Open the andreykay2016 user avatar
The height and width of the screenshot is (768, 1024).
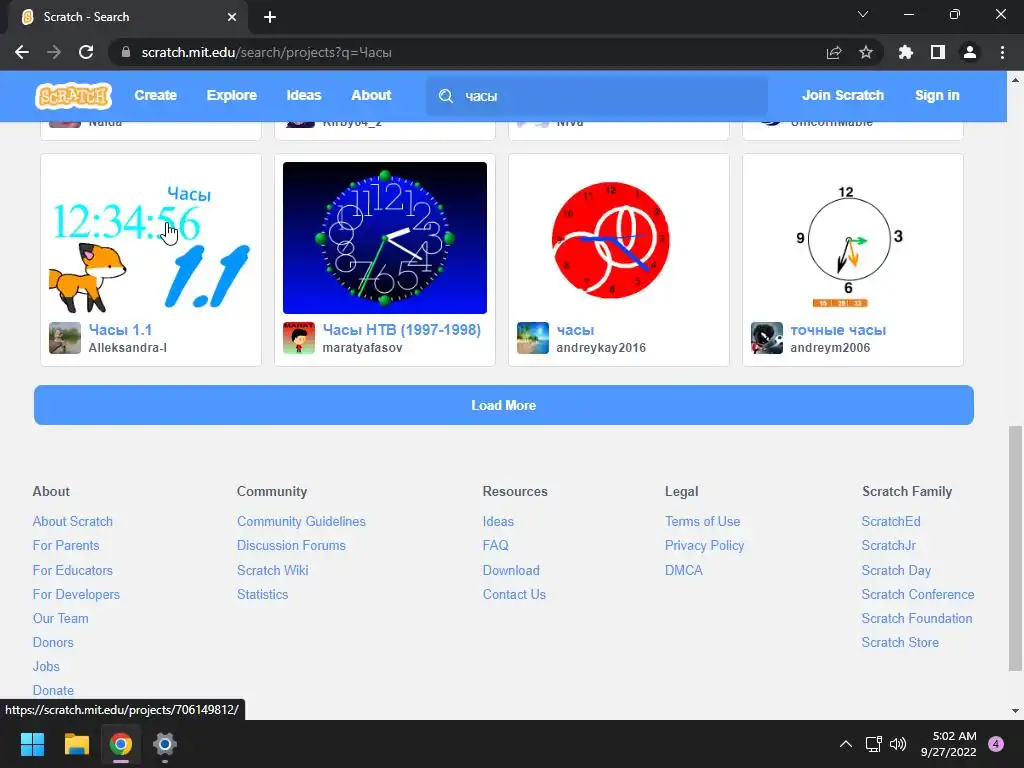(533, 338)
